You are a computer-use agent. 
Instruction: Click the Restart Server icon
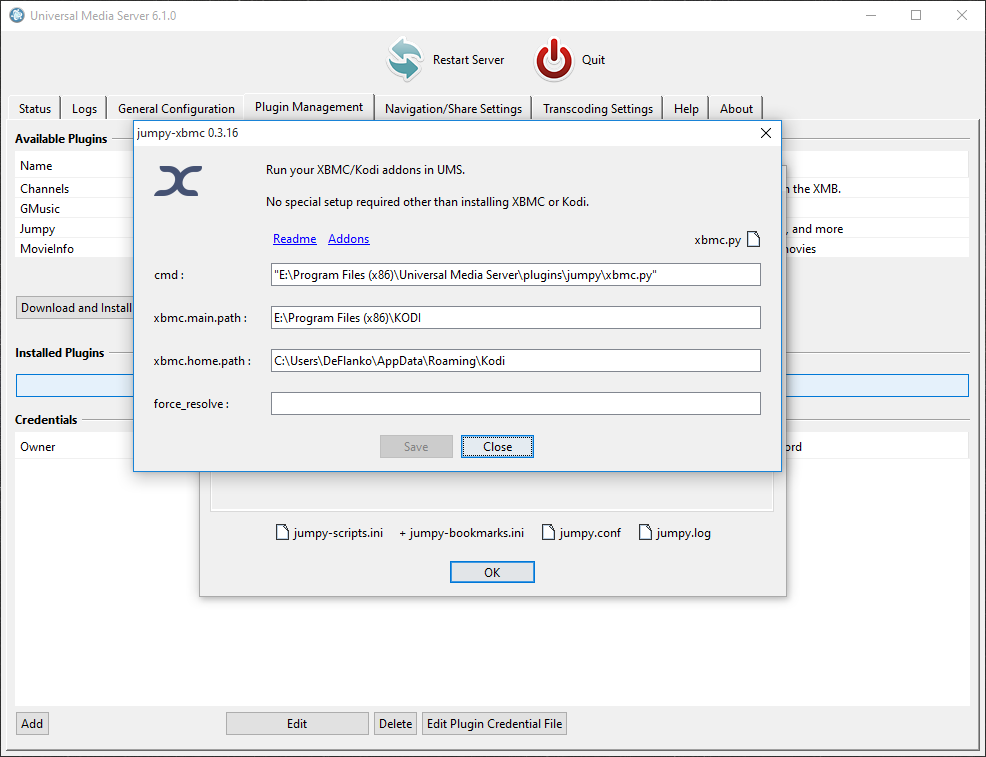(x=404, y=60)
